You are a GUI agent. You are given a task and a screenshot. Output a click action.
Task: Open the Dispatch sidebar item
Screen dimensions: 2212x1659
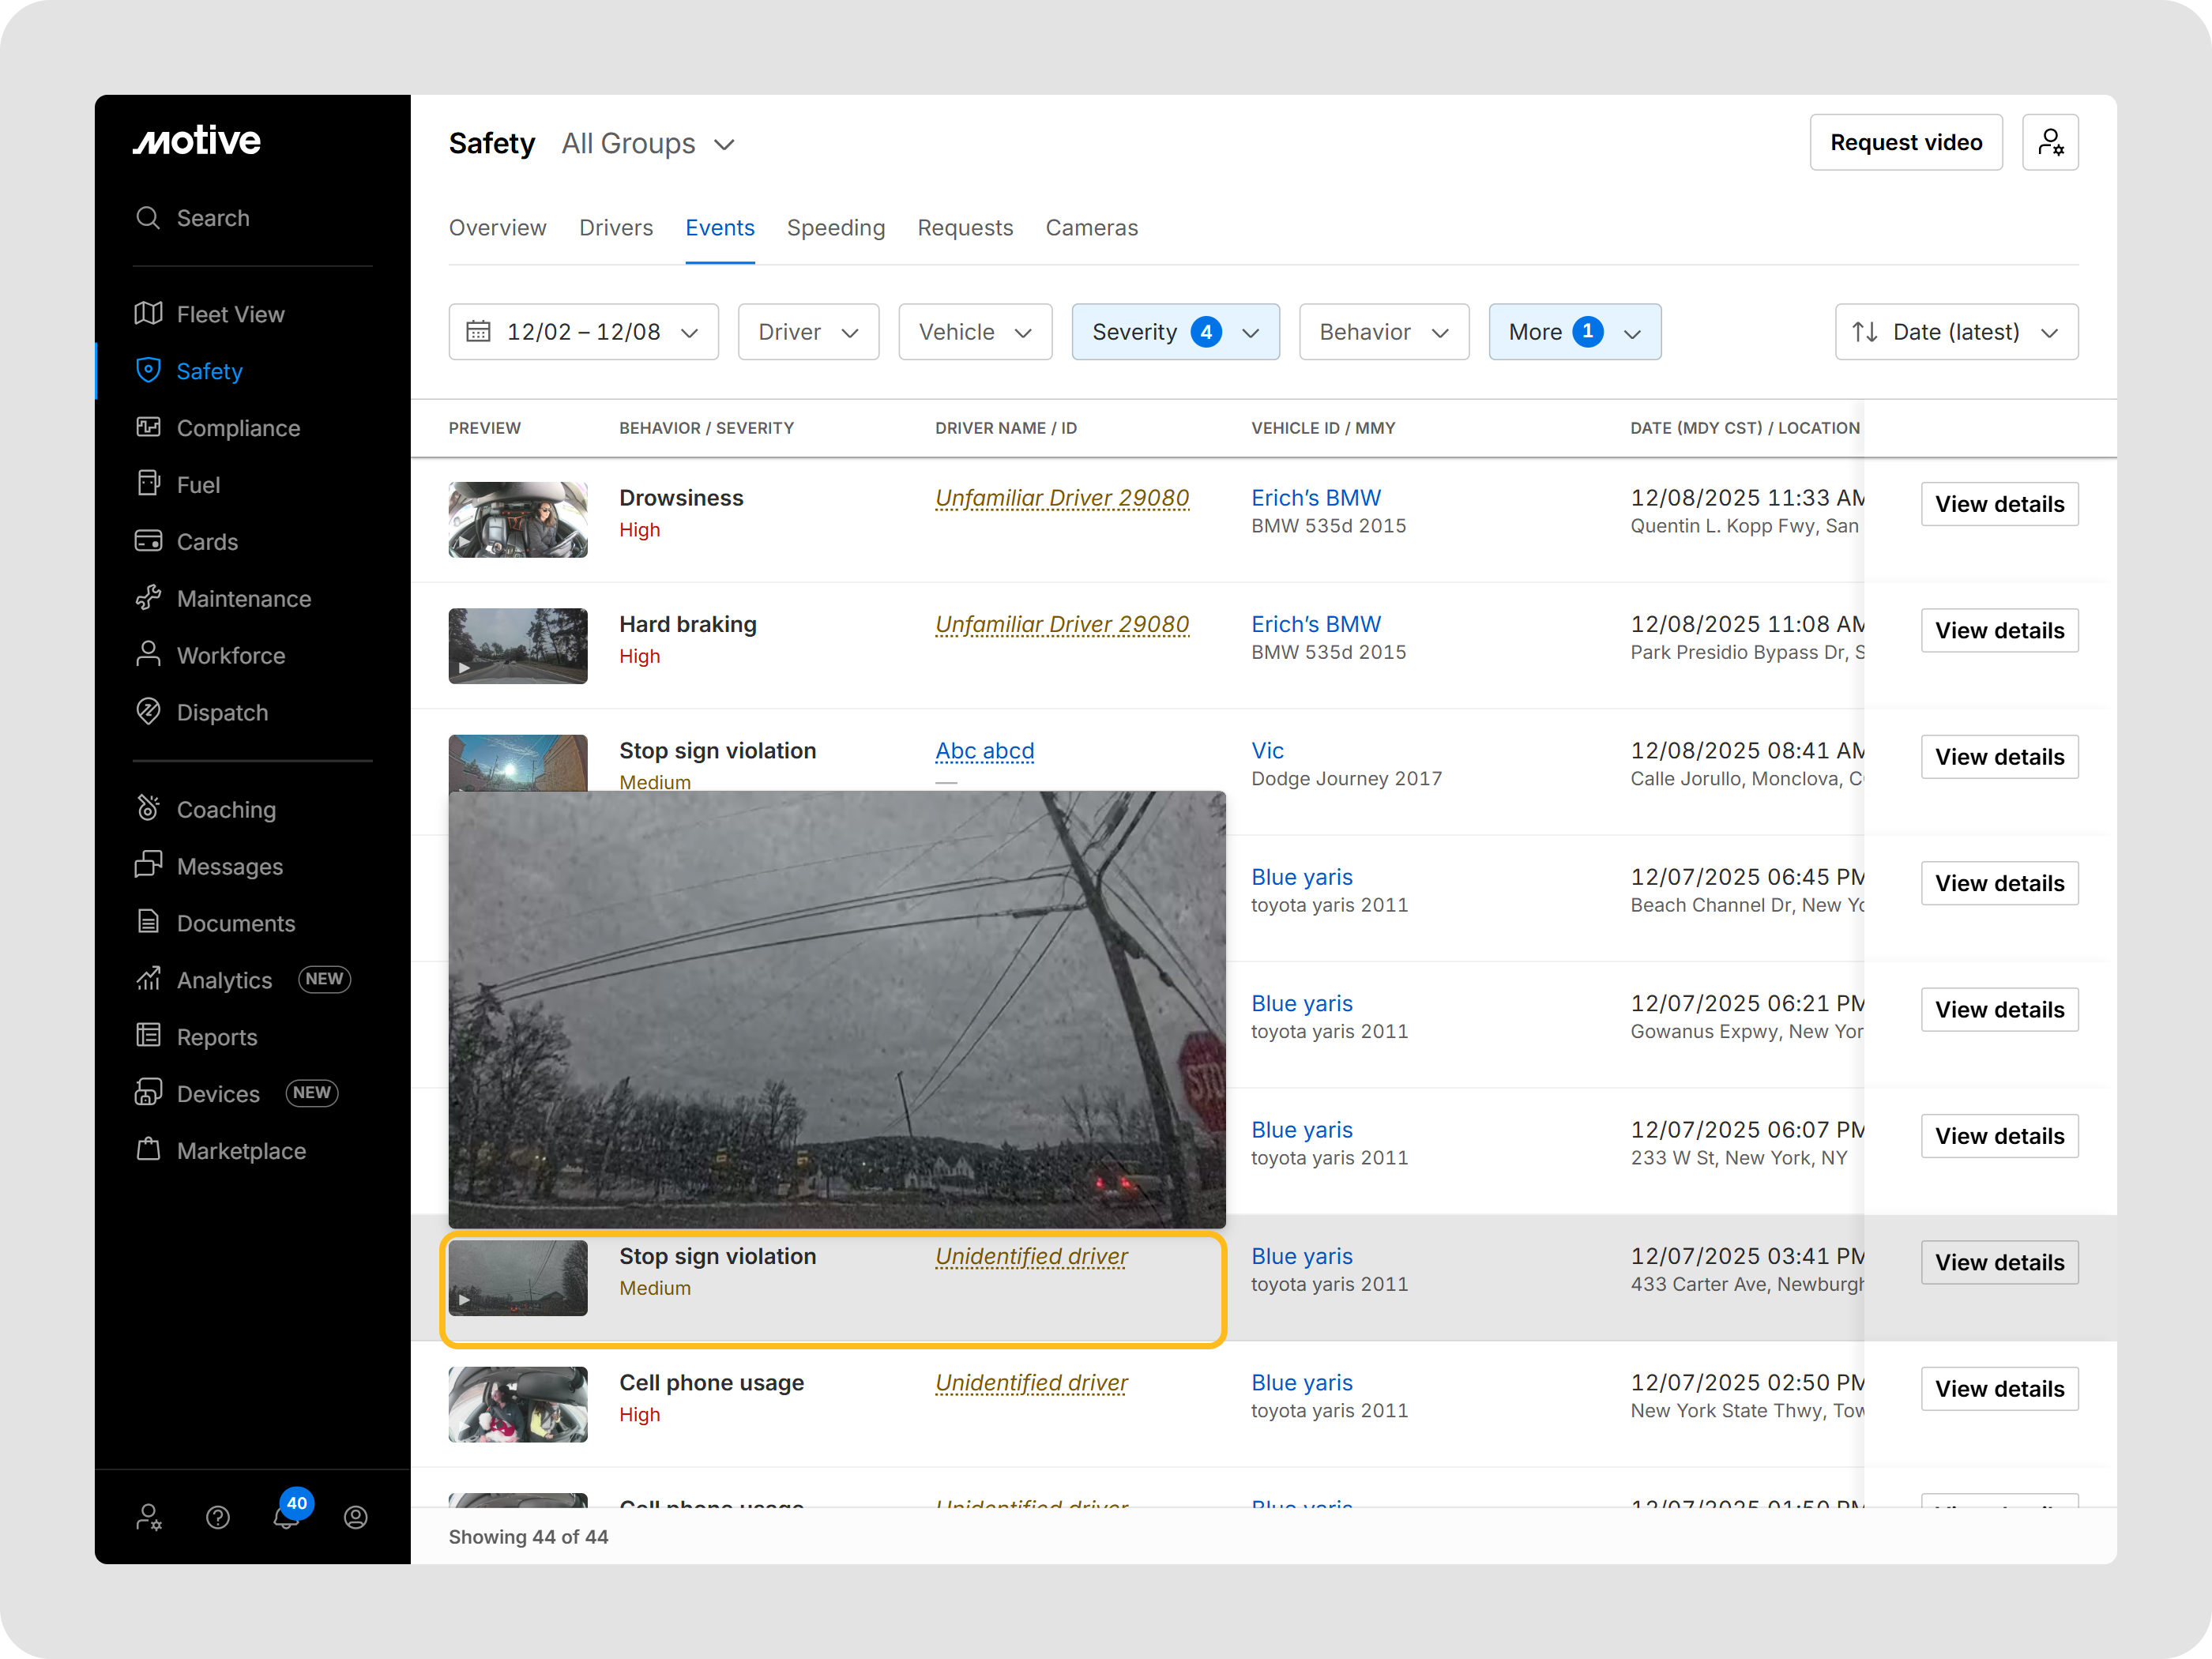(x=221, y=712)
